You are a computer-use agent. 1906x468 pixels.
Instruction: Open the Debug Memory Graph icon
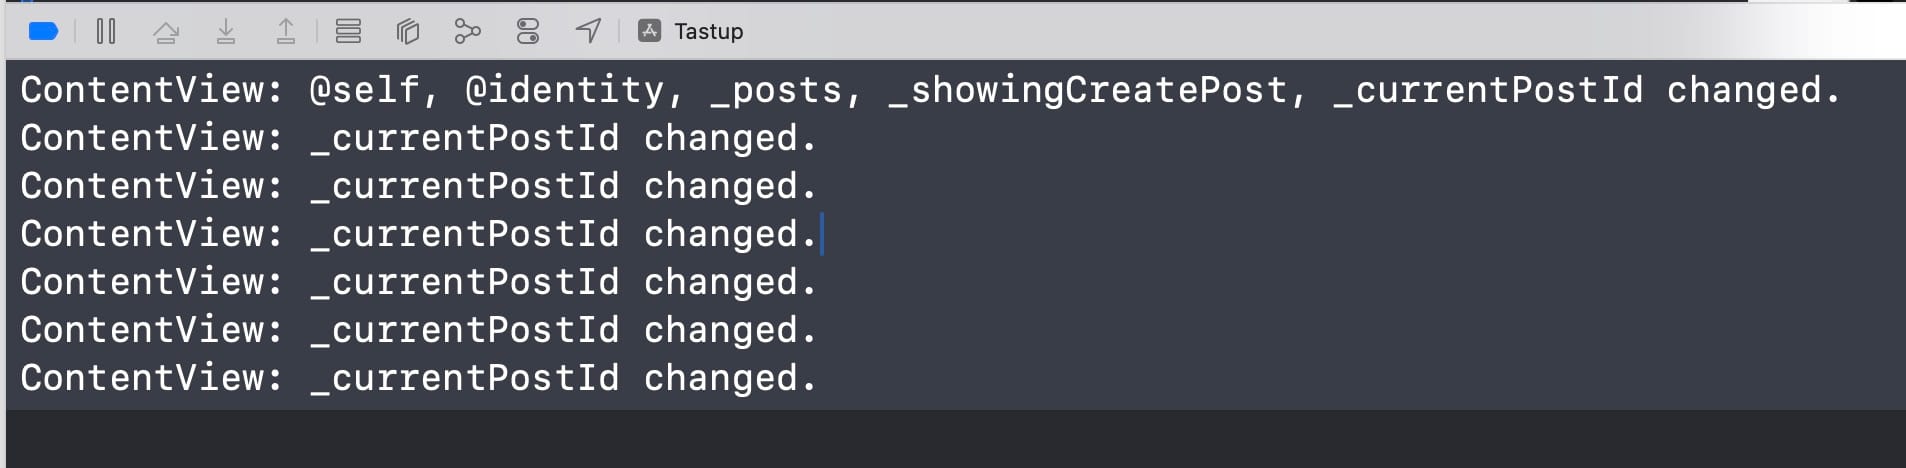[467, 32]
